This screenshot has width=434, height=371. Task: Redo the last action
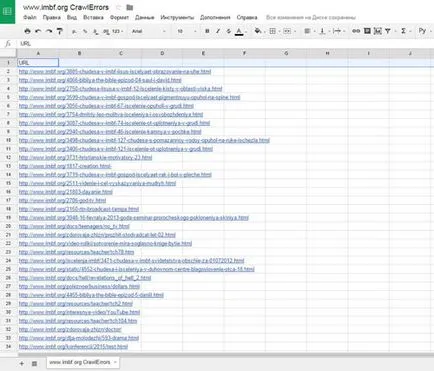click(x=49, y=31)
